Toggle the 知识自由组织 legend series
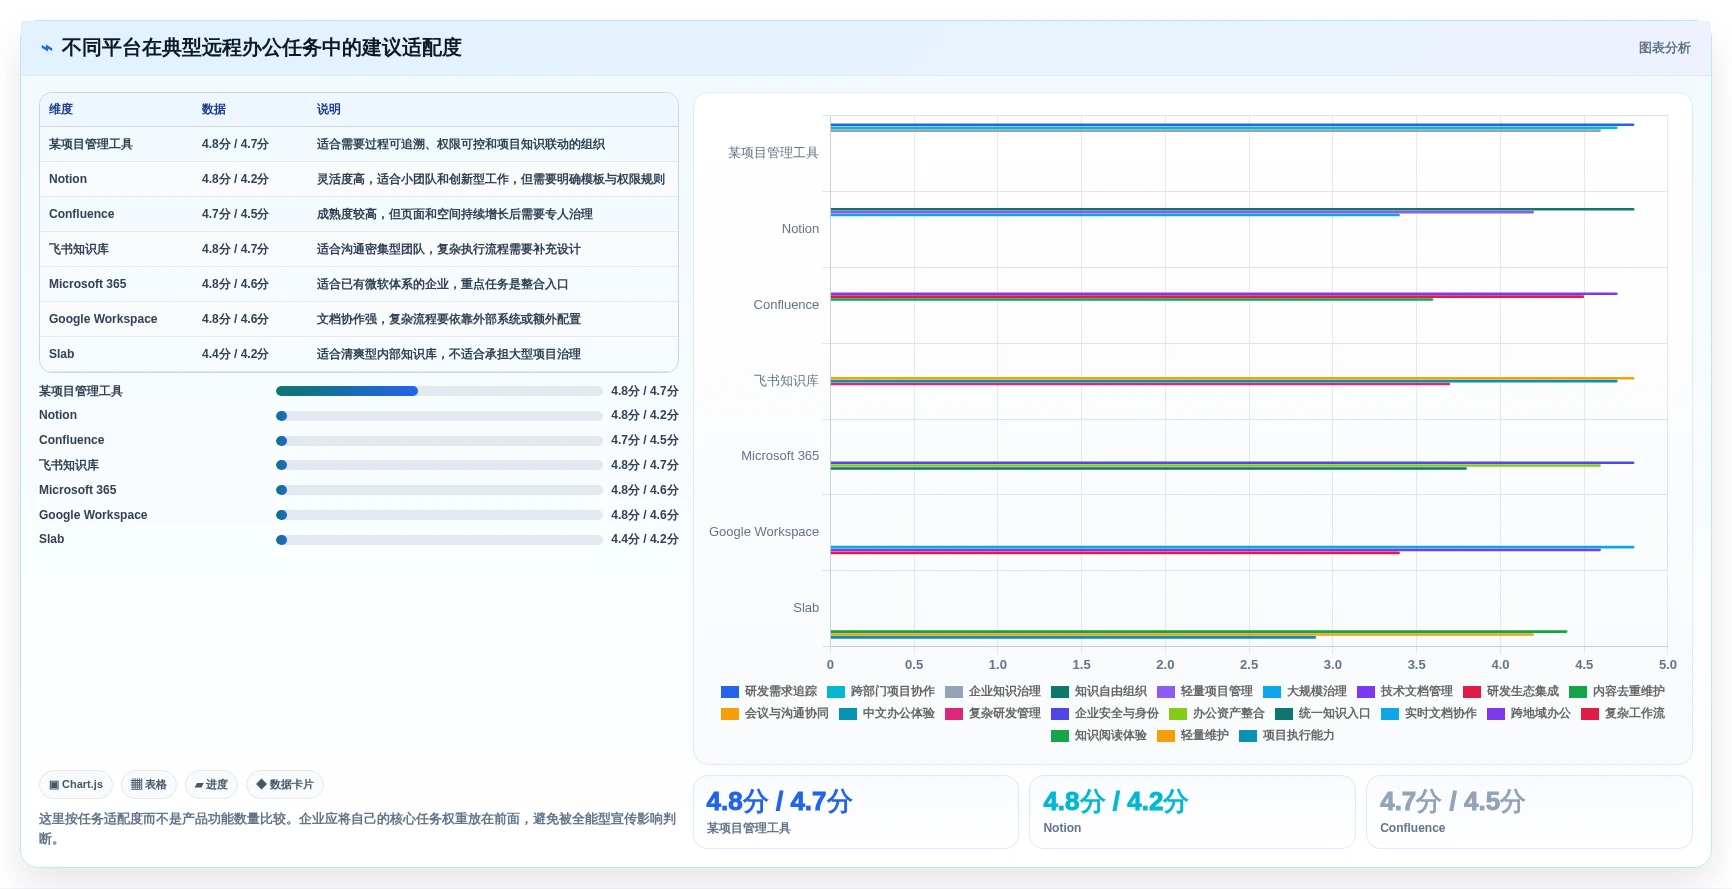The height and width of the screenshot is (889, 1732). [x=1099, y=691]
